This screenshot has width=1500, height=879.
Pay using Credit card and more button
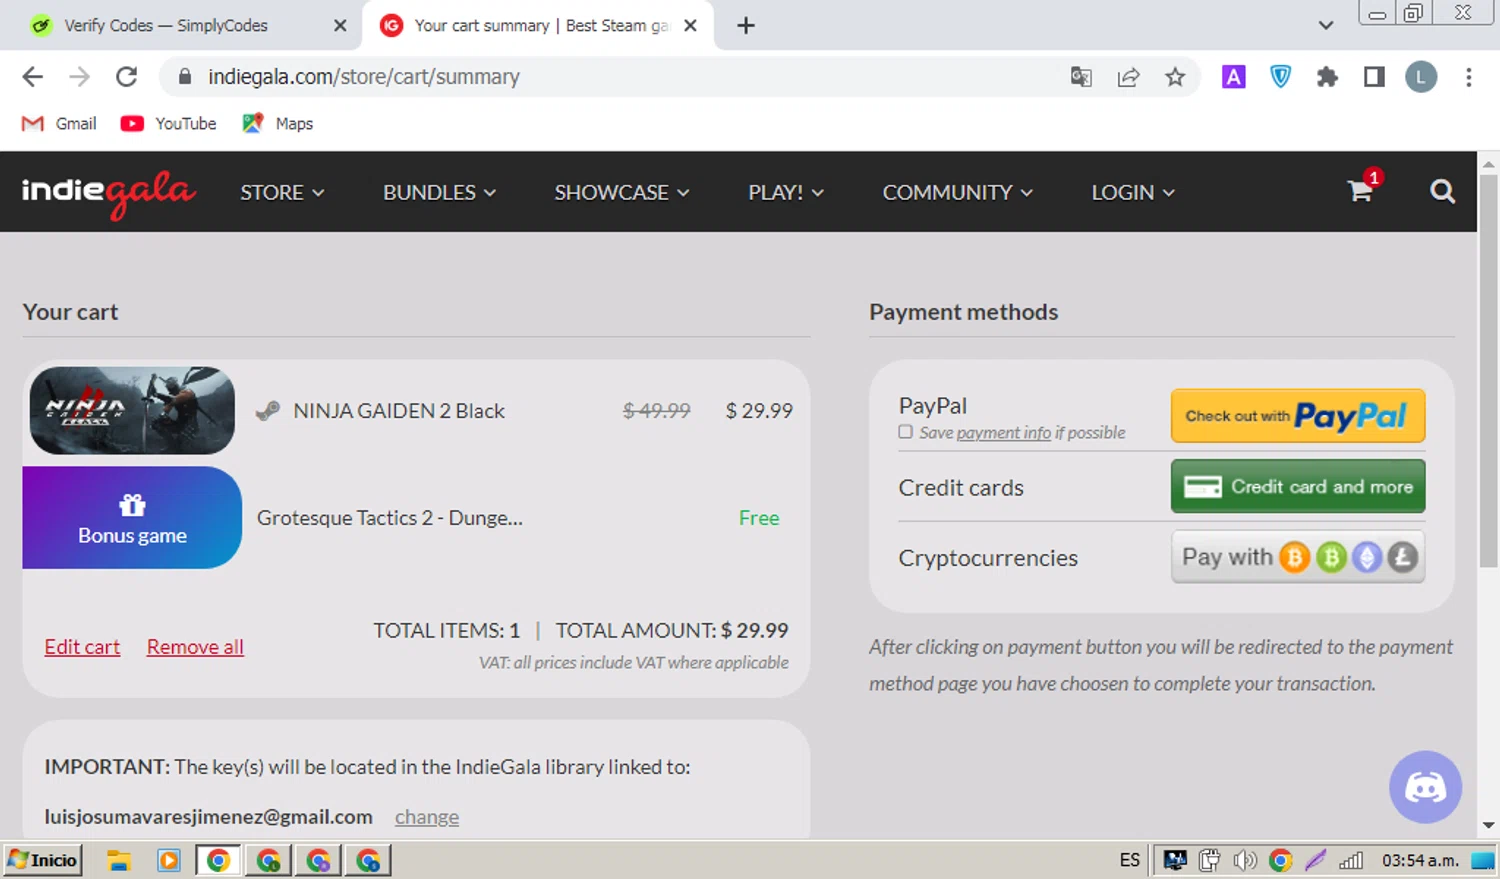coord(1298,486)
